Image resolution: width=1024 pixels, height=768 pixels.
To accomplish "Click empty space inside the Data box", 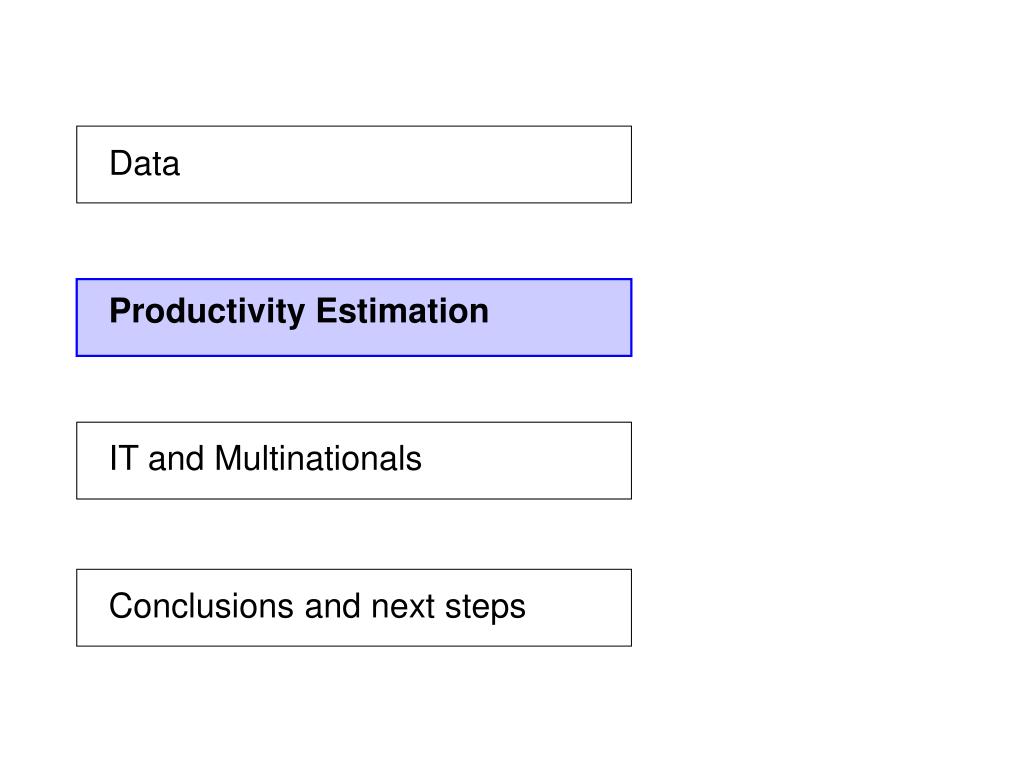I will pos(405,165).
